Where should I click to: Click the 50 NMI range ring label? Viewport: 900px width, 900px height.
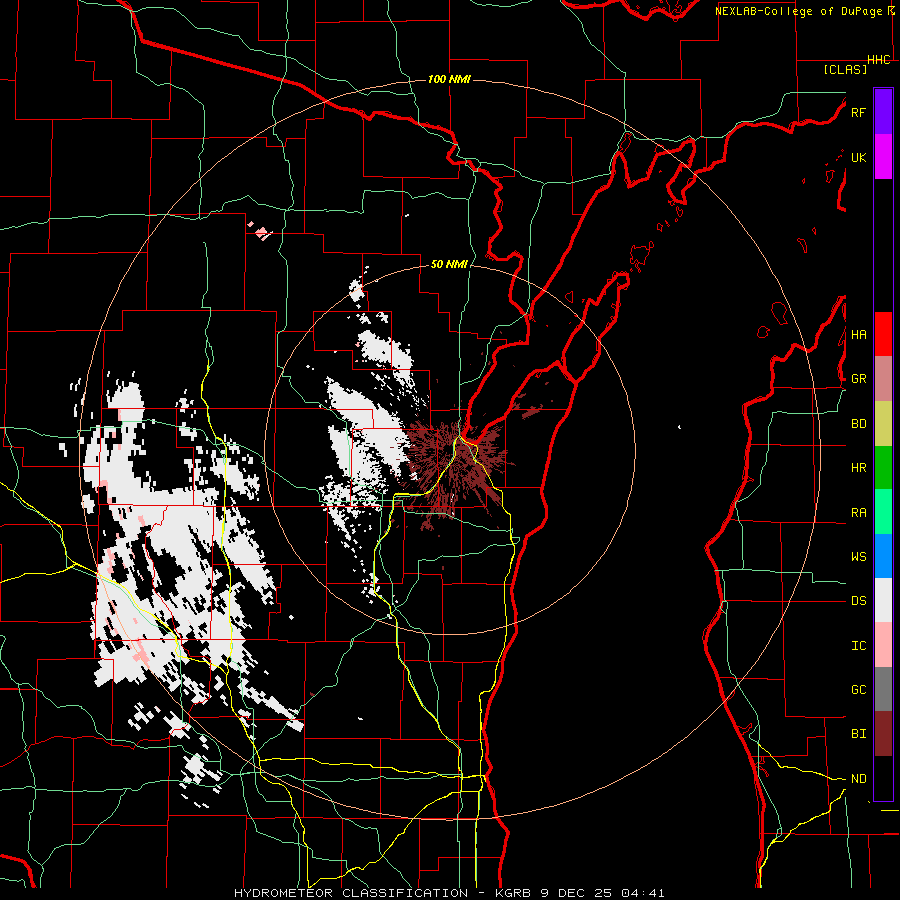tap(449, 264)
